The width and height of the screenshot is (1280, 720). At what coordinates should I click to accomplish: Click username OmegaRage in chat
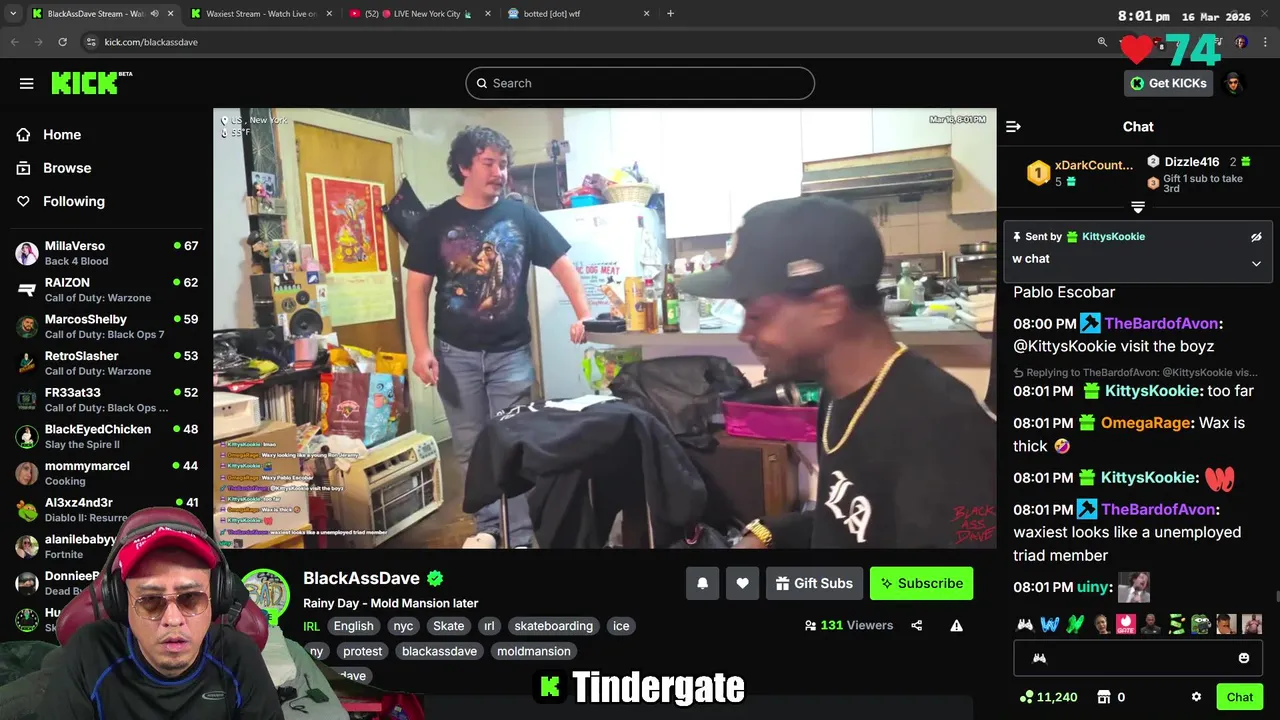pyautogui.click(x=1146, y=423)
